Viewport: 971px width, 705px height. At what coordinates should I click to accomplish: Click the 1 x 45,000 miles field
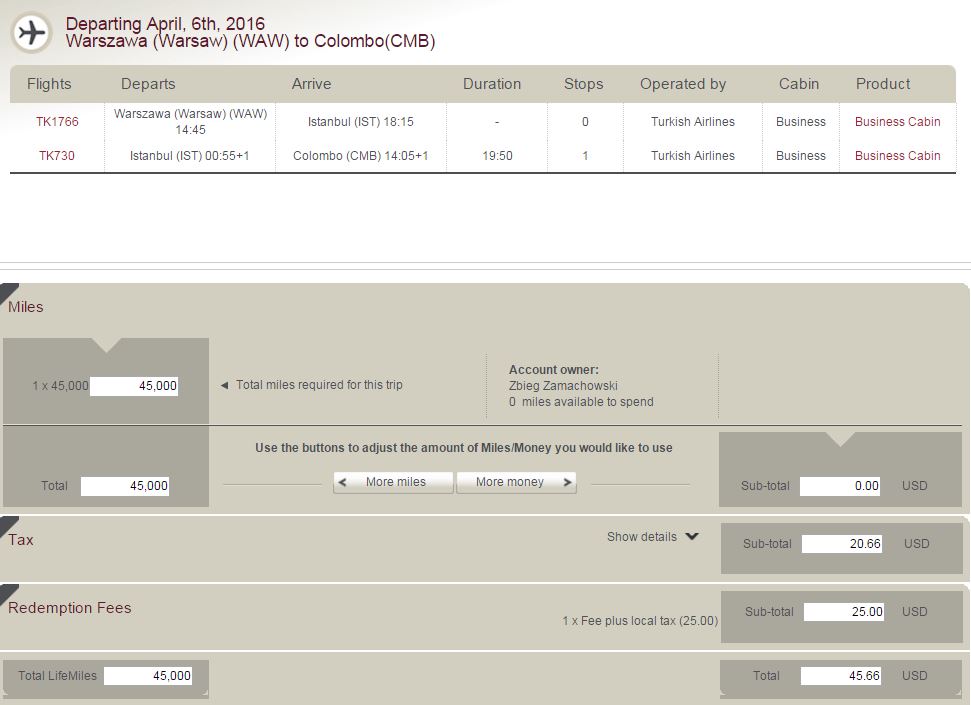tap(134, 386)
